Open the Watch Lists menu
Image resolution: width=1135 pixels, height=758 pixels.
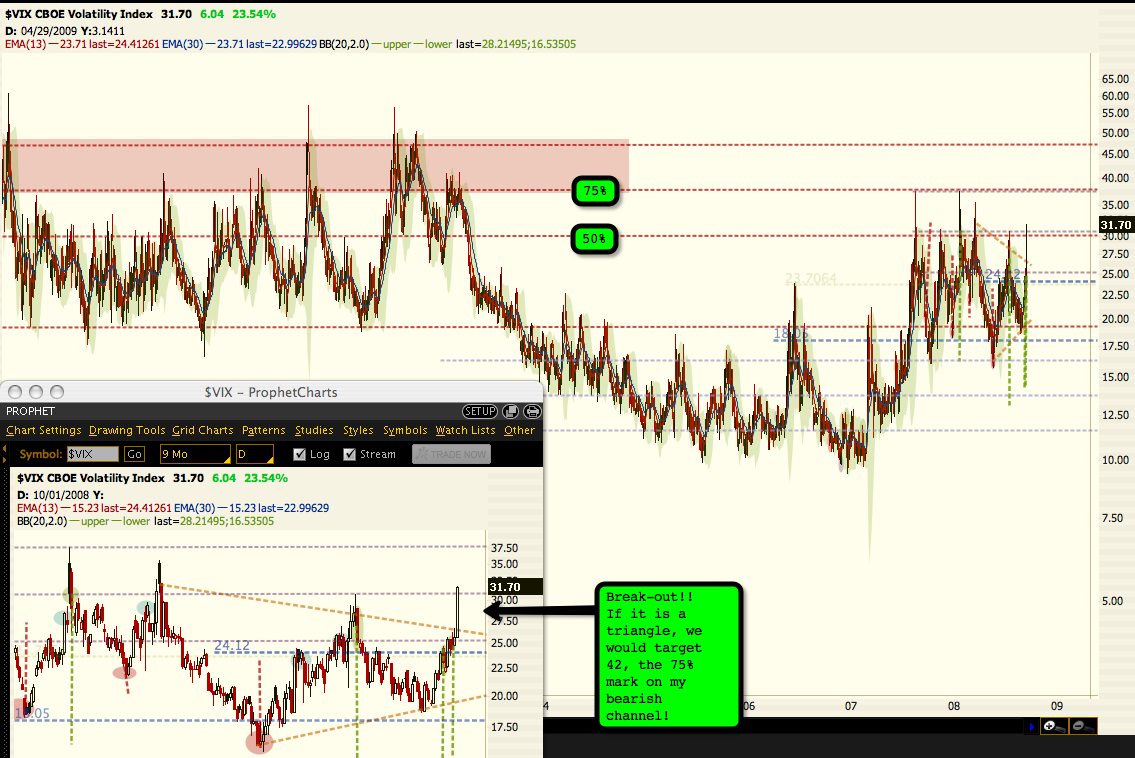pos(465,430)
